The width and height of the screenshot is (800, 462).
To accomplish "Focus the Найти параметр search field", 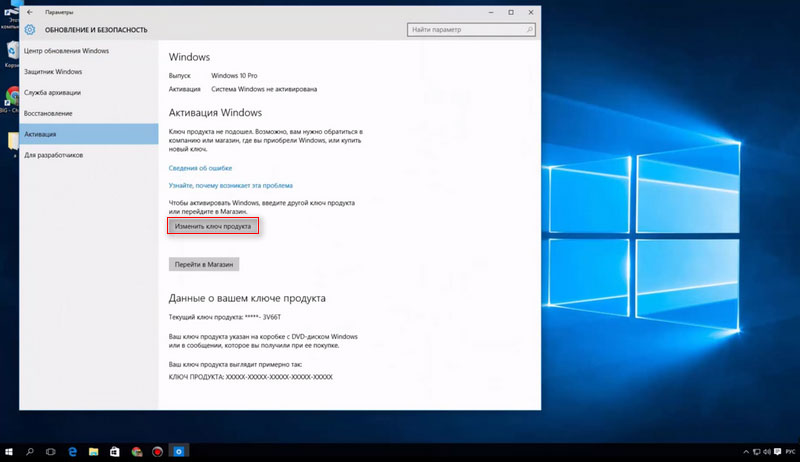I will pos(471,30).
